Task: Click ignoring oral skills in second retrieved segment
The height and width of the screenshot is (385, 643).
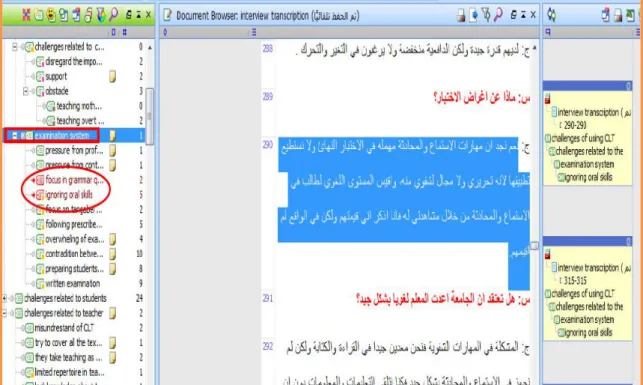Action: click(588, 333)
